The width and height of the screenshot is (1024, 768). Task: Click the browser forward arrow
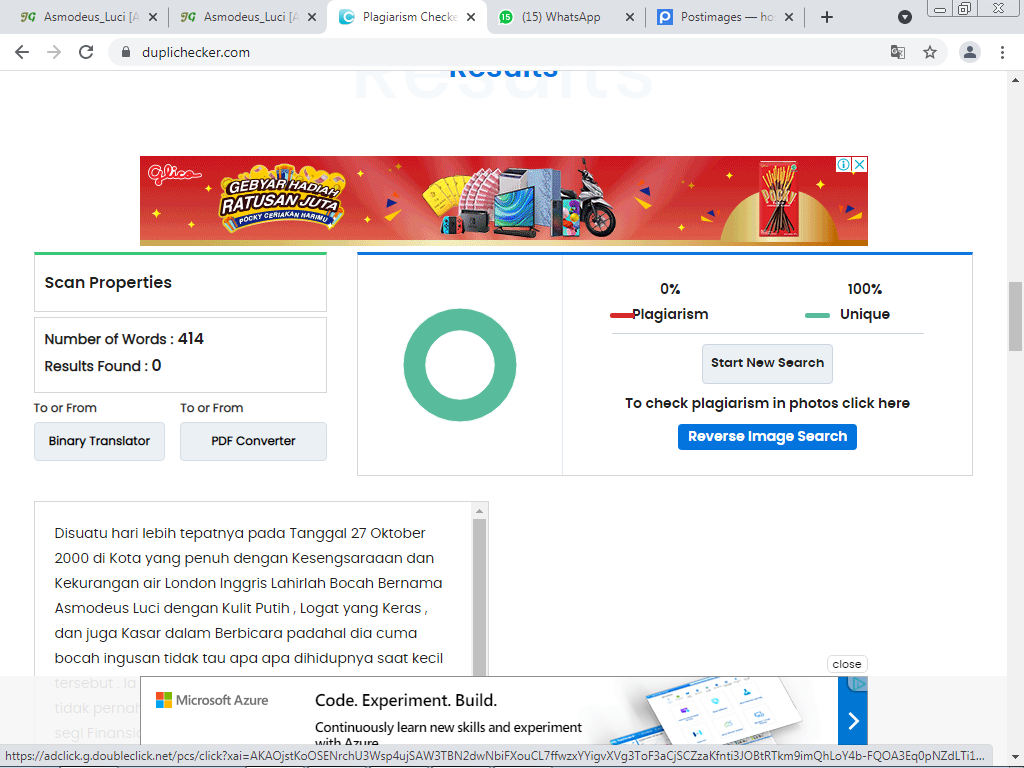pyautogui.click(x=54, y=52)
